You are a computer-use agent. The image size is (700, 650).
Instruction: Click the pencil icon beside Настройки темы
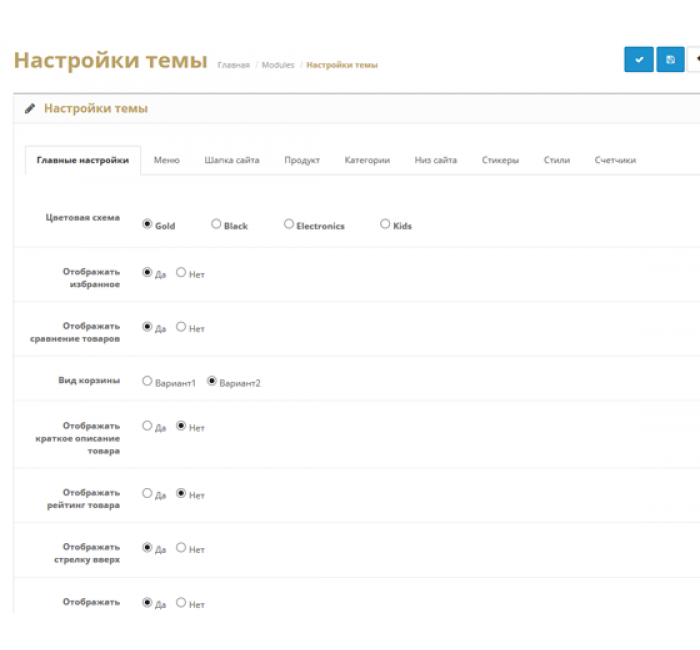30,108
